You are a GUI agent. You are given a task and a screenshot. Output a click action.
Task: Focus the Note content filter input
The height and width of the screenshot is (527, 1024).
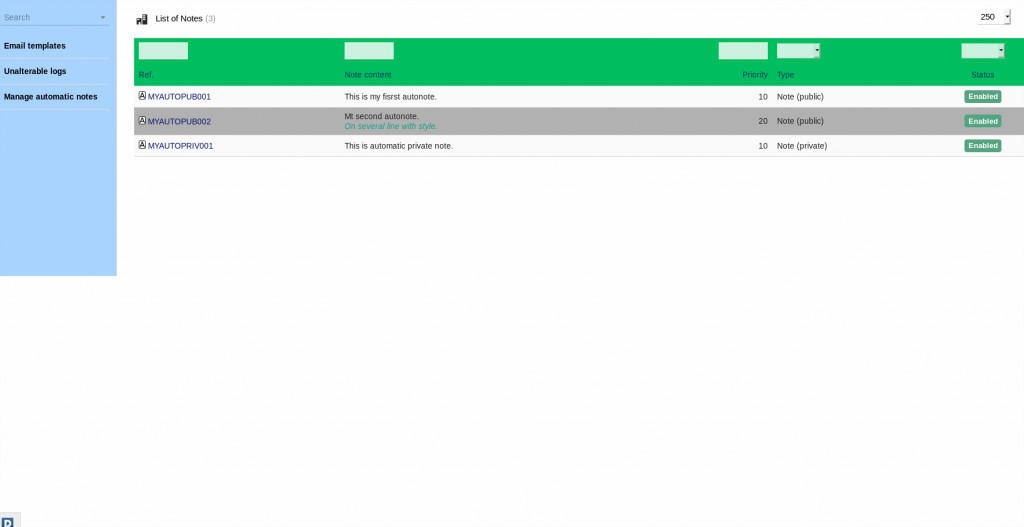tap(369, 51)
